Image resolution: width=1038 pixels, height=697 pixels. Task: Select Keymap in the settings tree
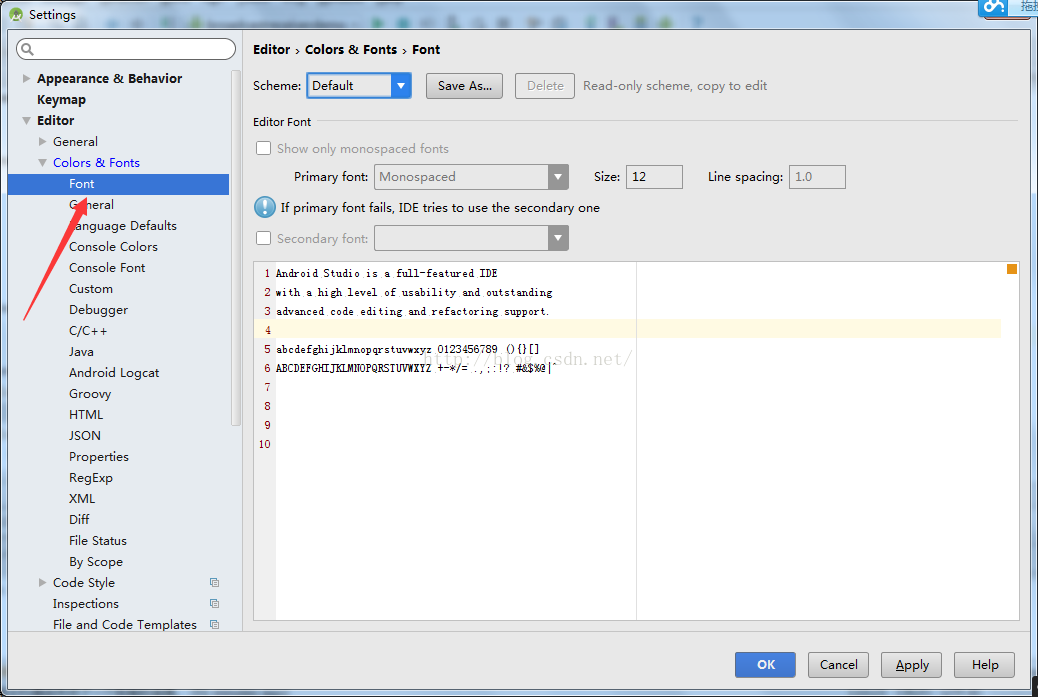point(62,99)
